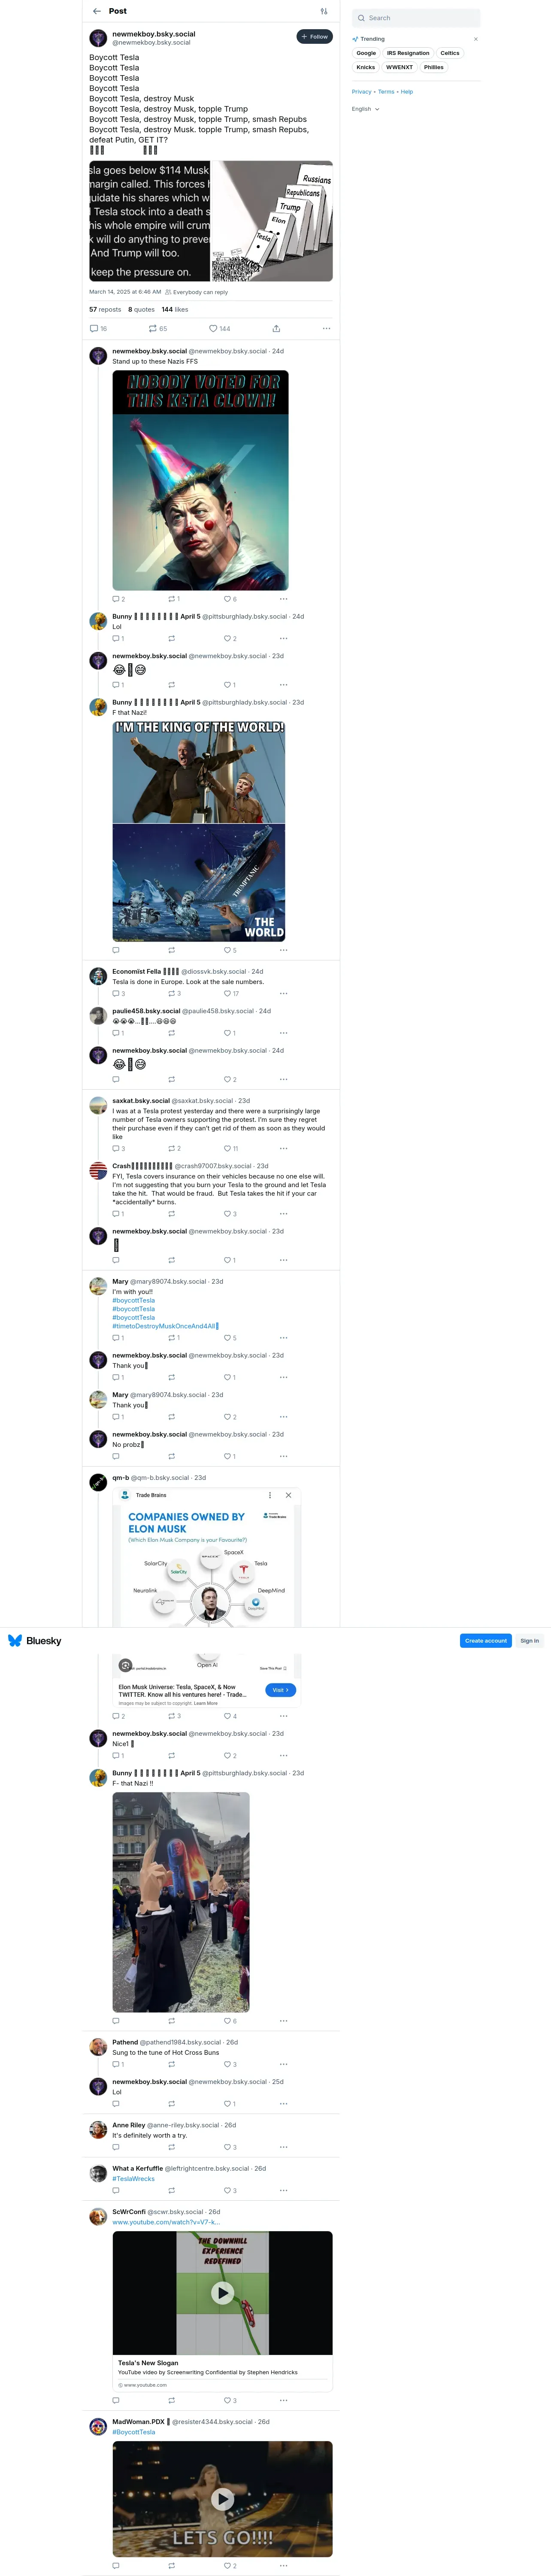Open more options on main post

(326, 328)
